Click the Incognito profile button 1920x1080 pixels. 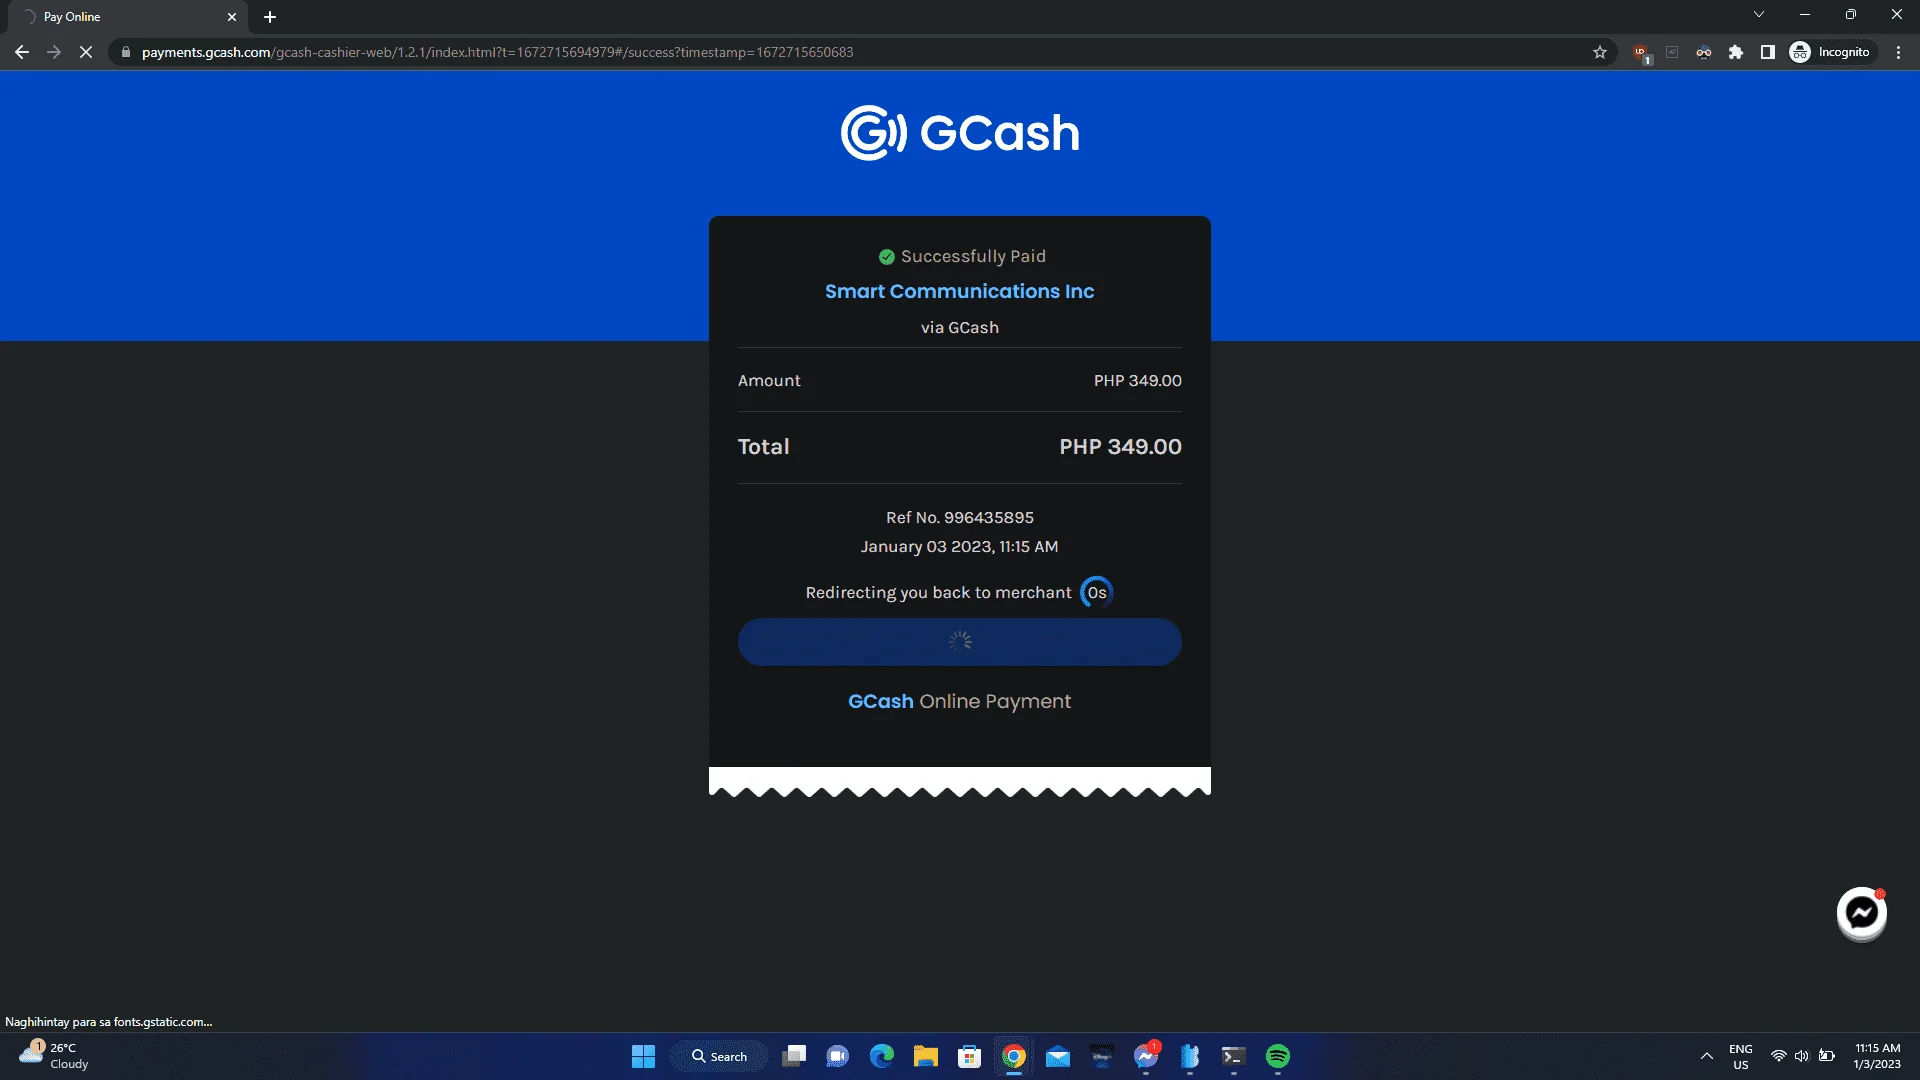pyautogui.click(x=1831, y=52)
